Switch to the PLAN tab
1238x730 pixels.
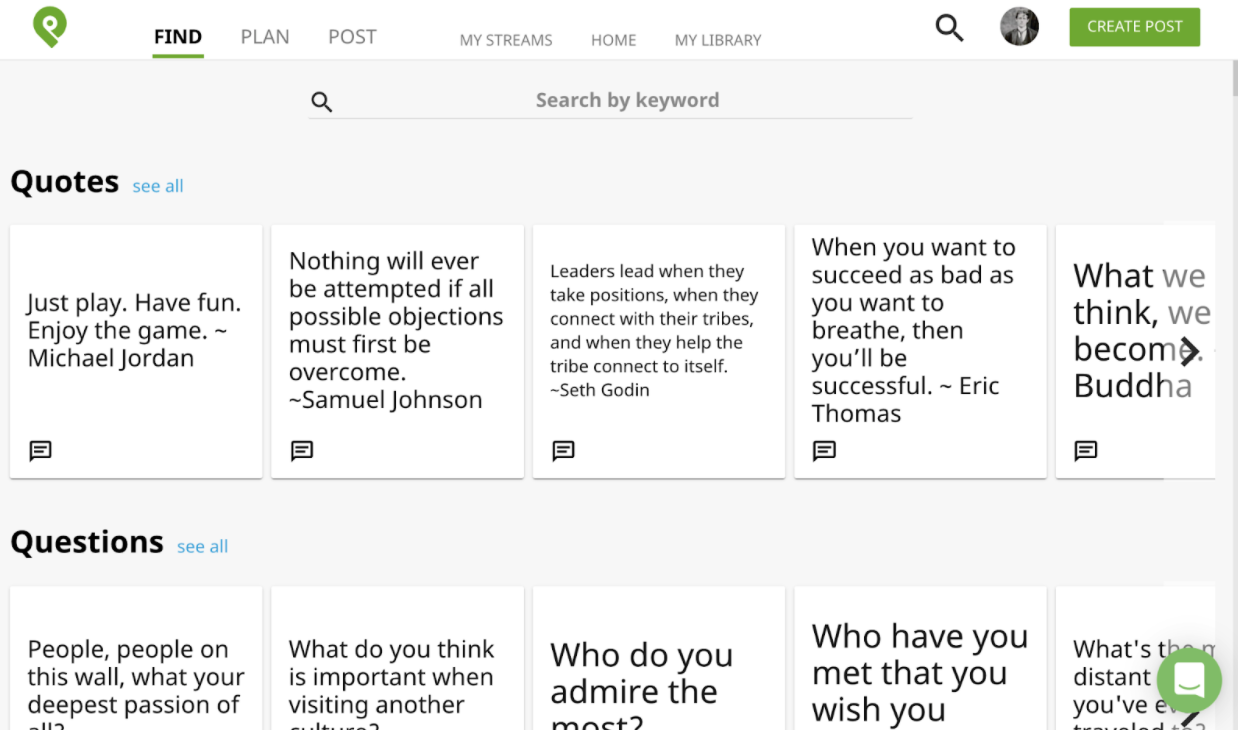(x=265, y=37)
